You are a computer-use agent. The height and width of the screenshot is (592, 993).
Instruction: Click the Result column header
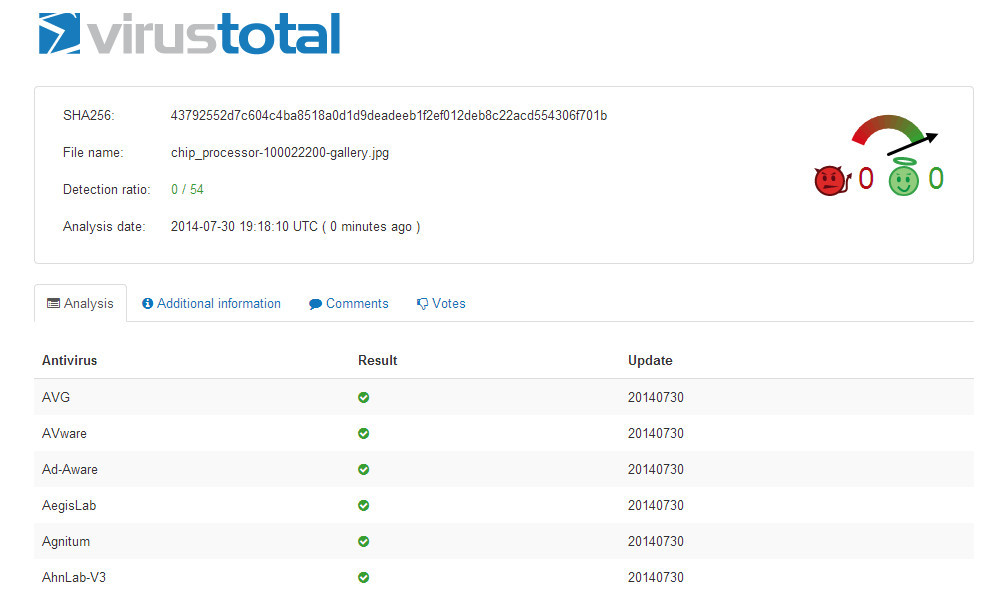pos(377,360)
